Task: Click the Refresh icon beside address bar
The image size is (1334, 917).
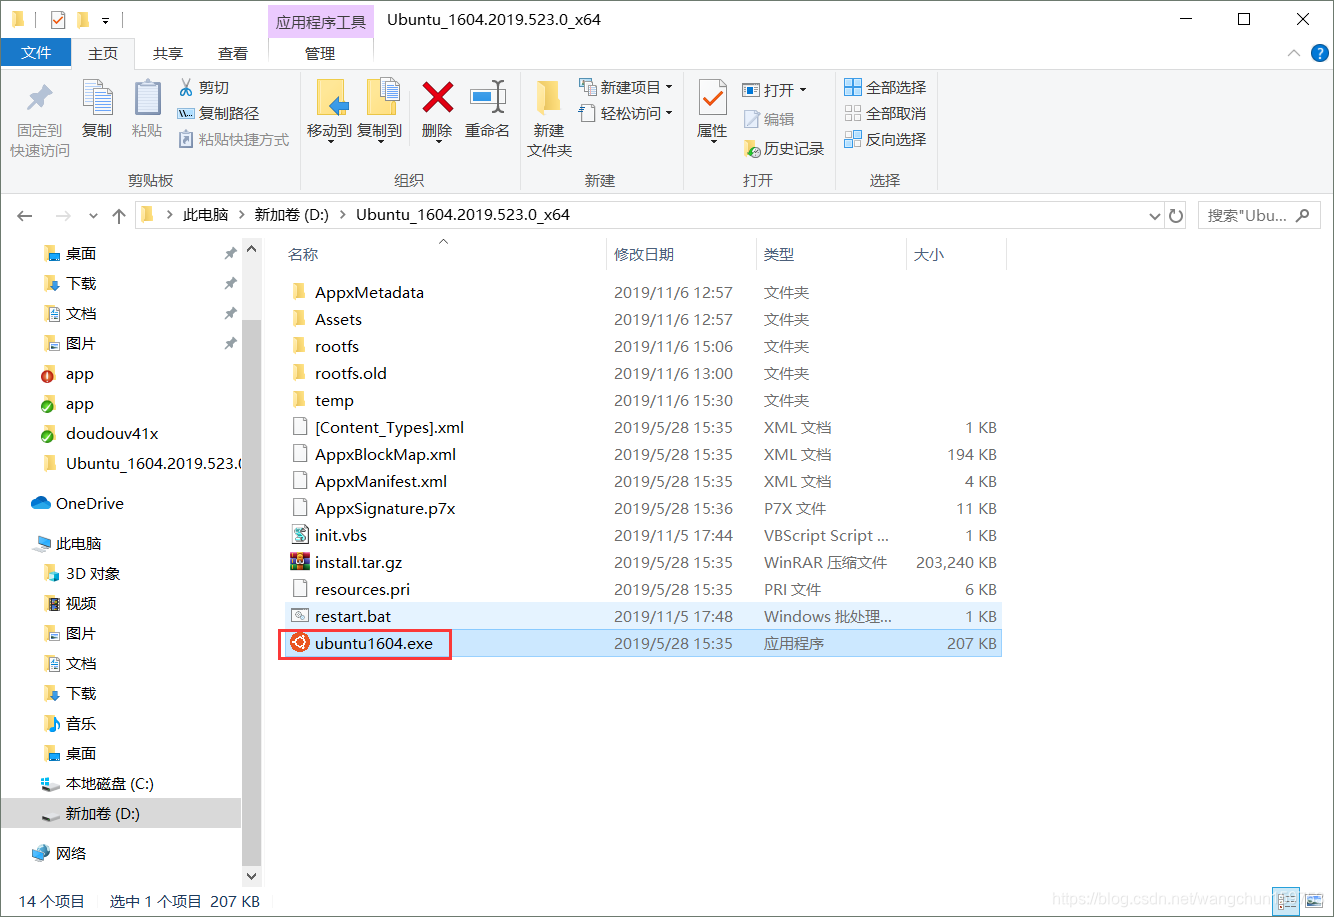Action: [1177, 215]
